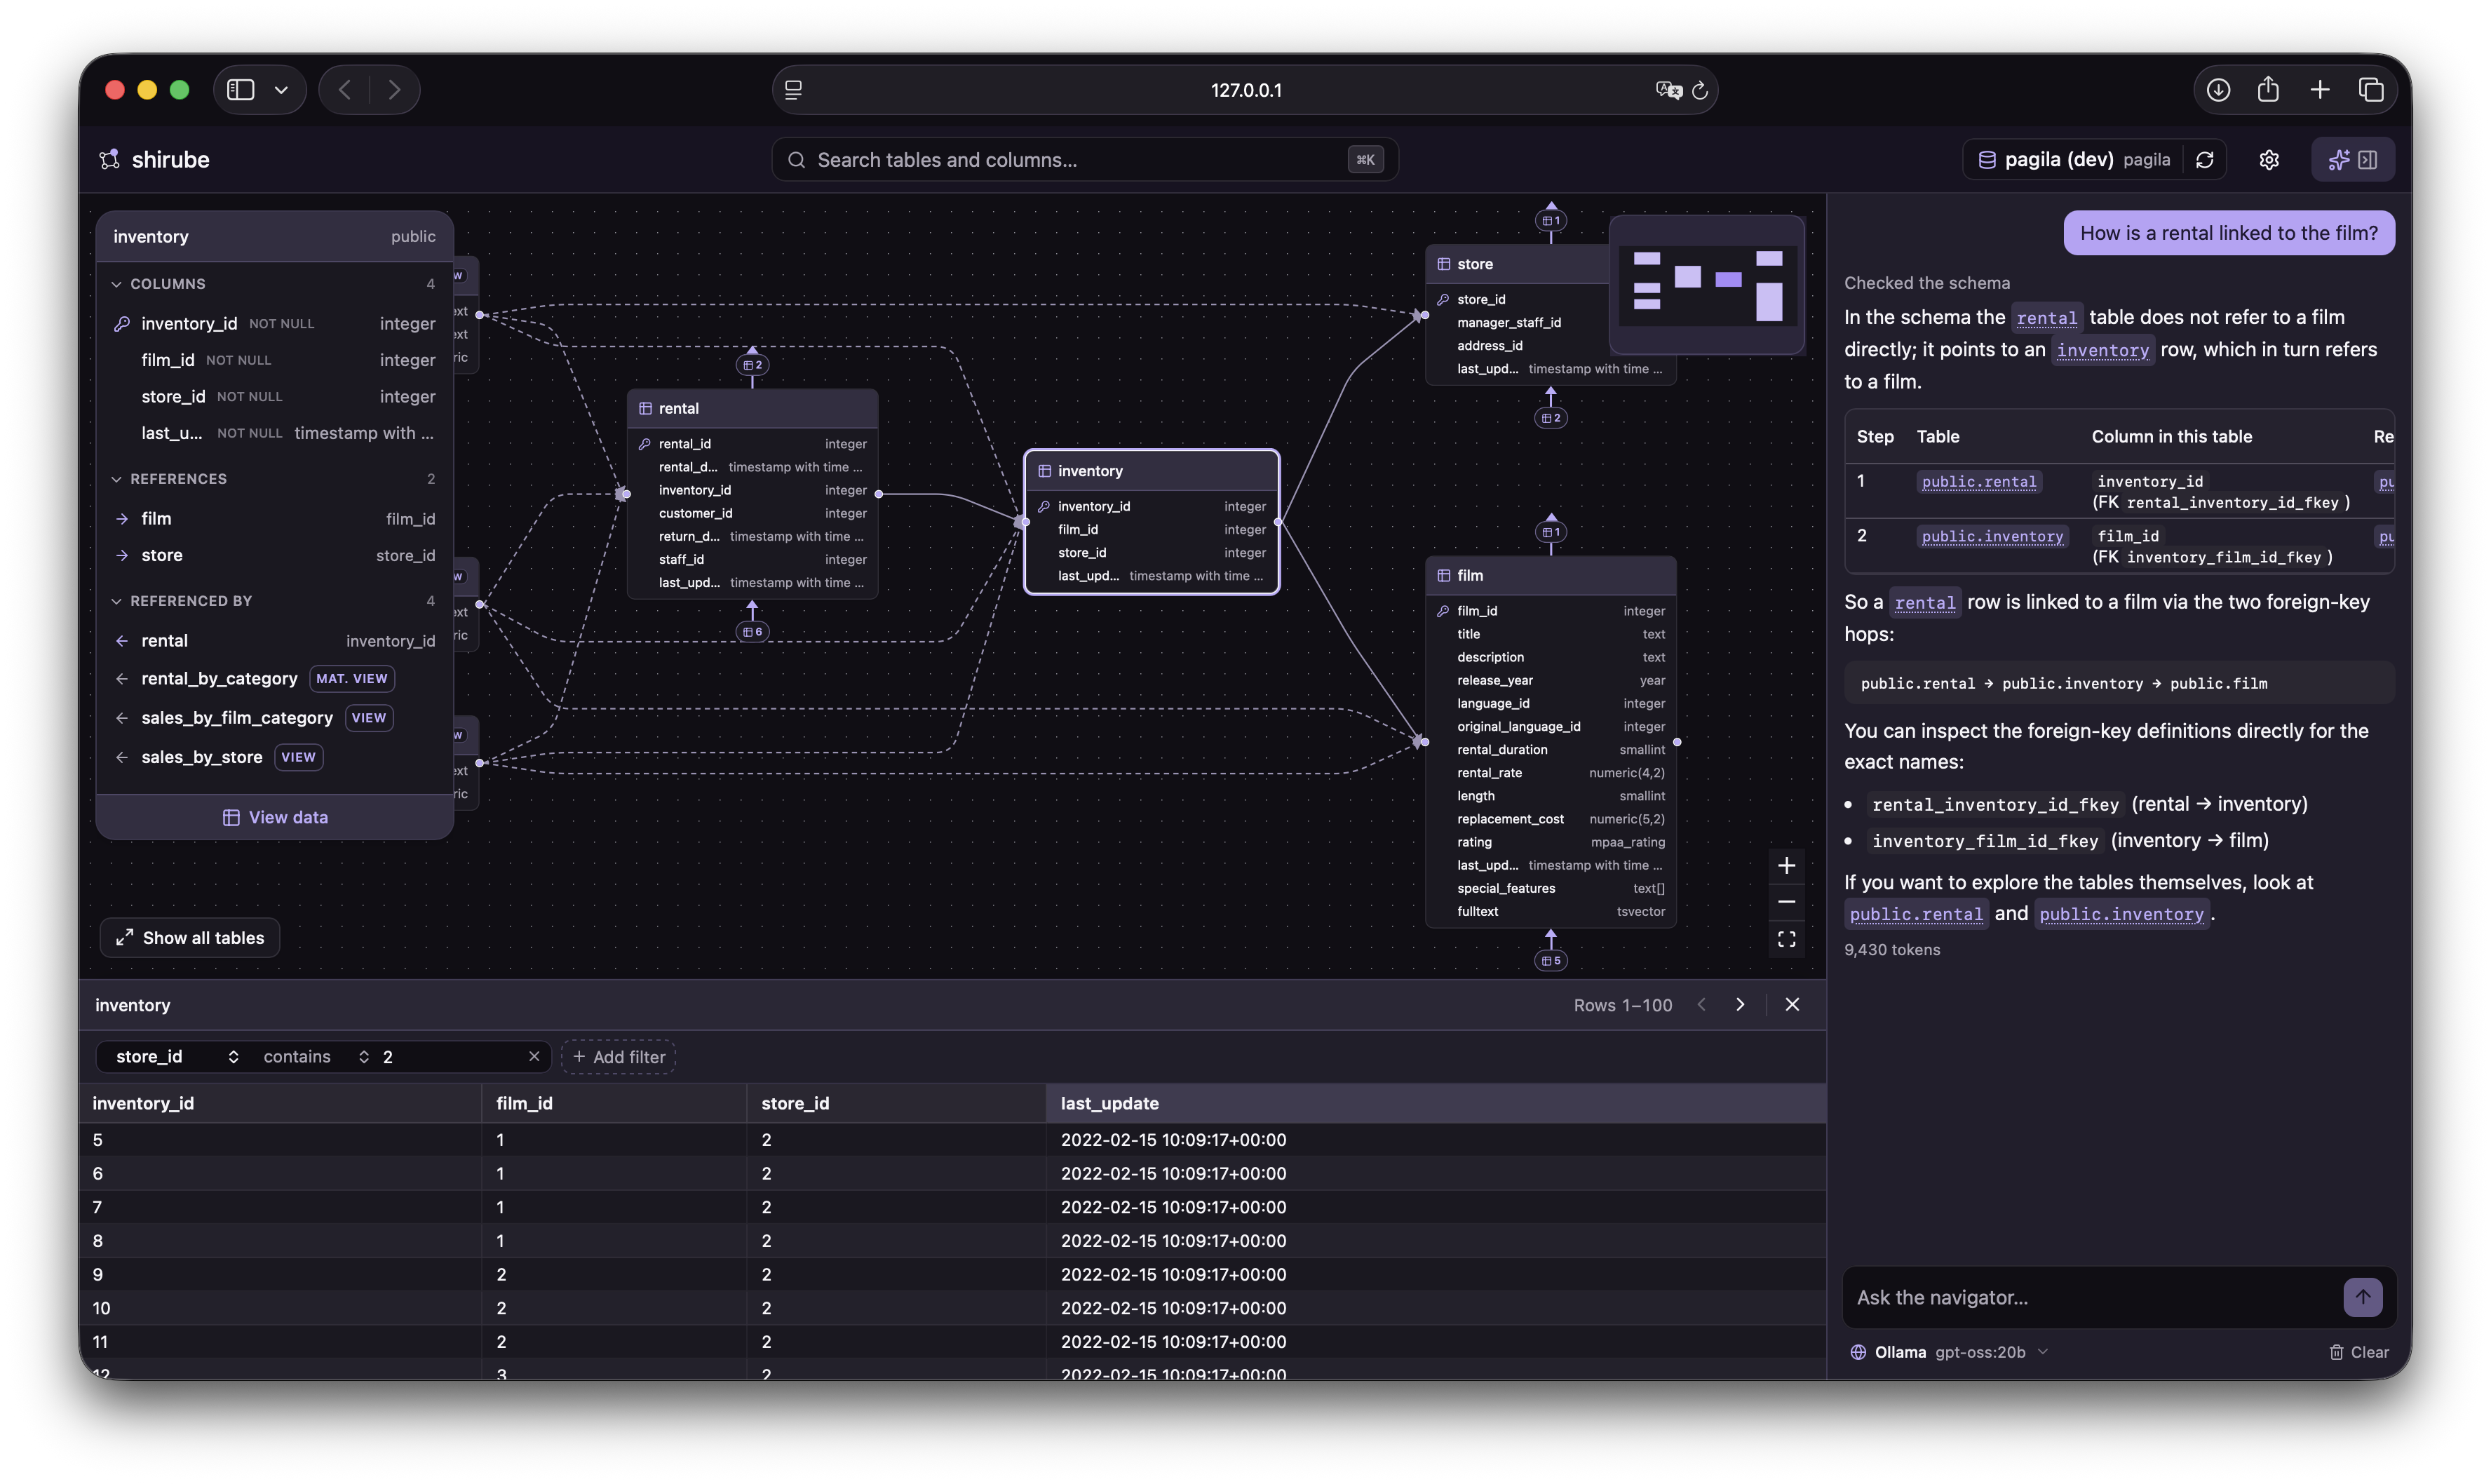
Task: Click the rental_id column in rental node
Action: [x=752, y=444]
